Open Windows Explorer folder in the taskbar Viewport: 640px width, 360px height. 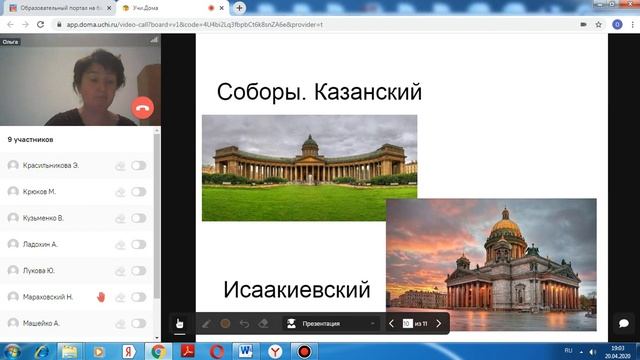[x=70, y=351]
